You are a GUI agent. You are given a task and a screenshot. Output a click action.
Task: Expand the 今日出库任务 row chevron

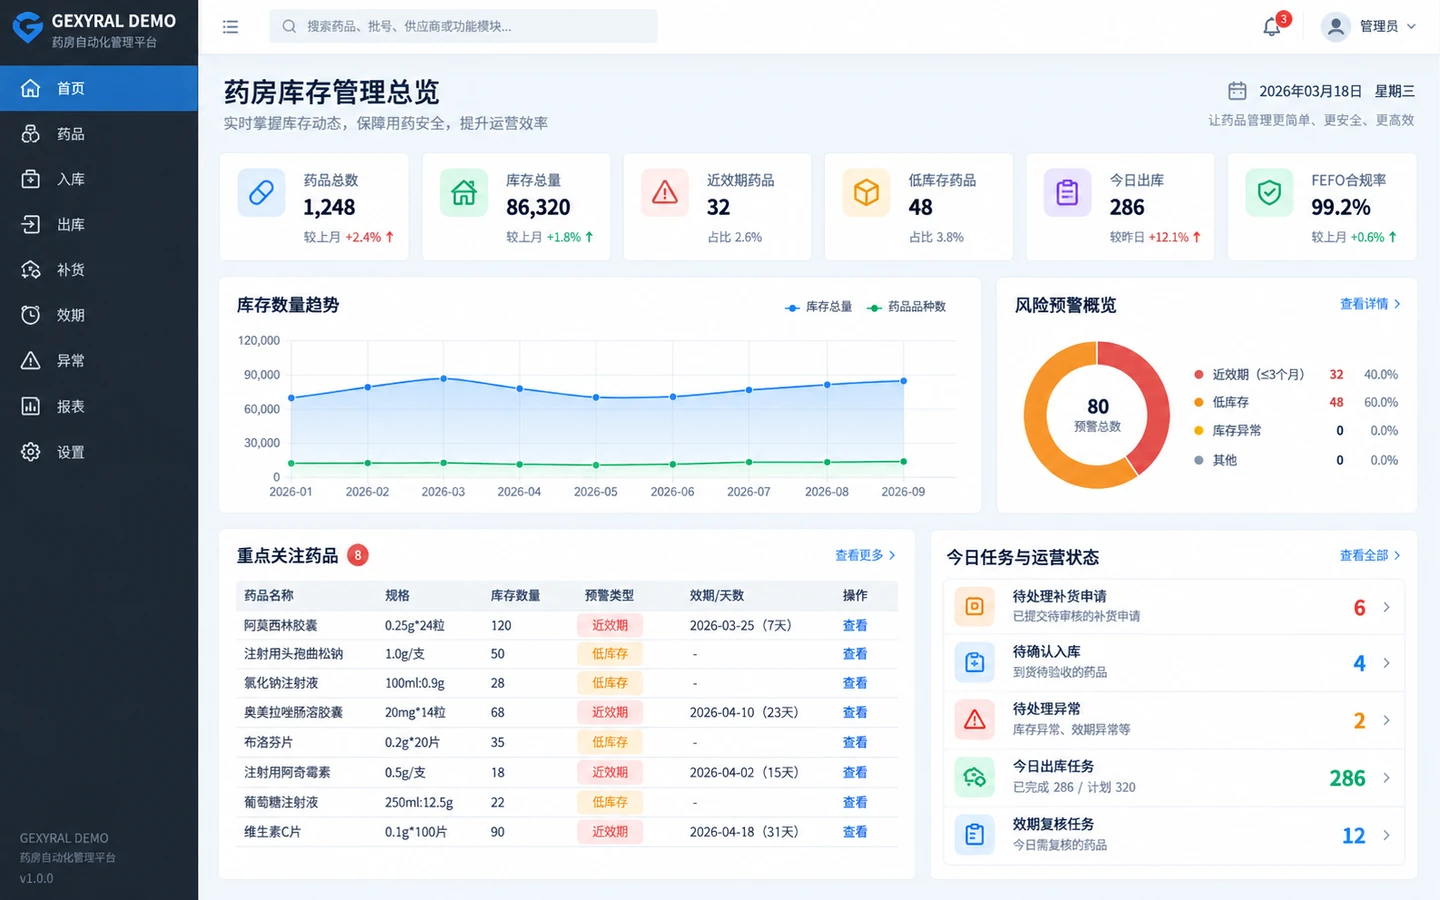click(1386, 778)
